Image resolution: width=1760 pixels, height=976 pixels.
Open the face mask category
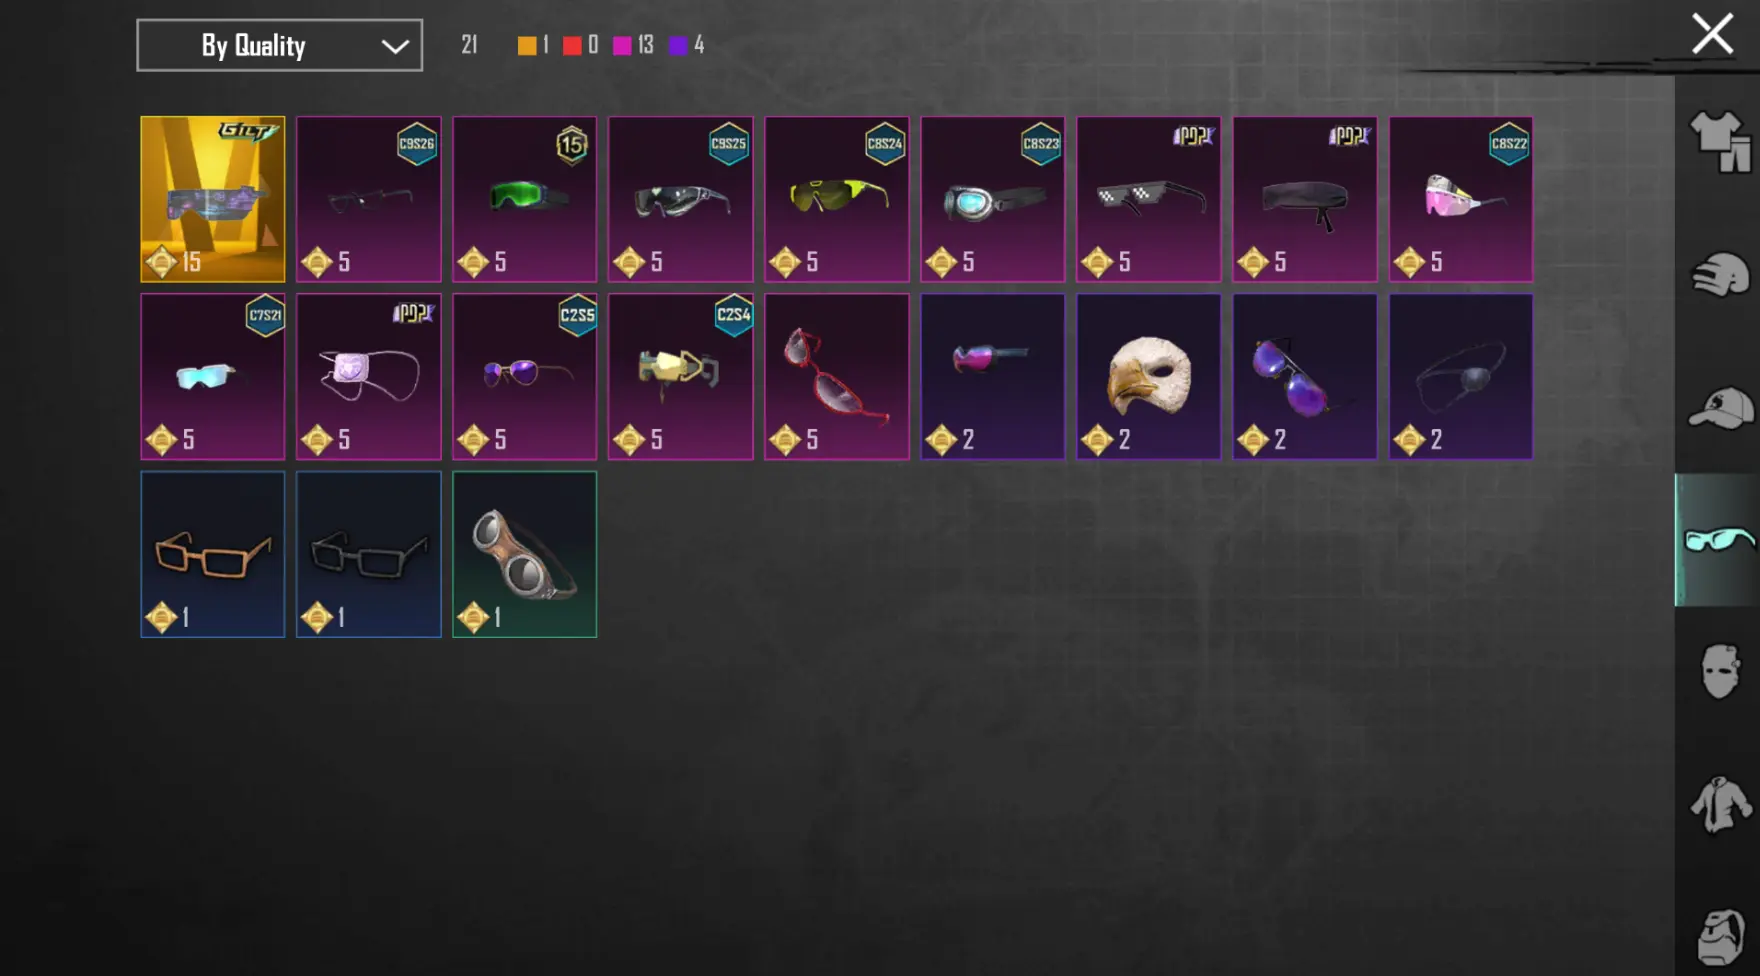(1720, 671)
